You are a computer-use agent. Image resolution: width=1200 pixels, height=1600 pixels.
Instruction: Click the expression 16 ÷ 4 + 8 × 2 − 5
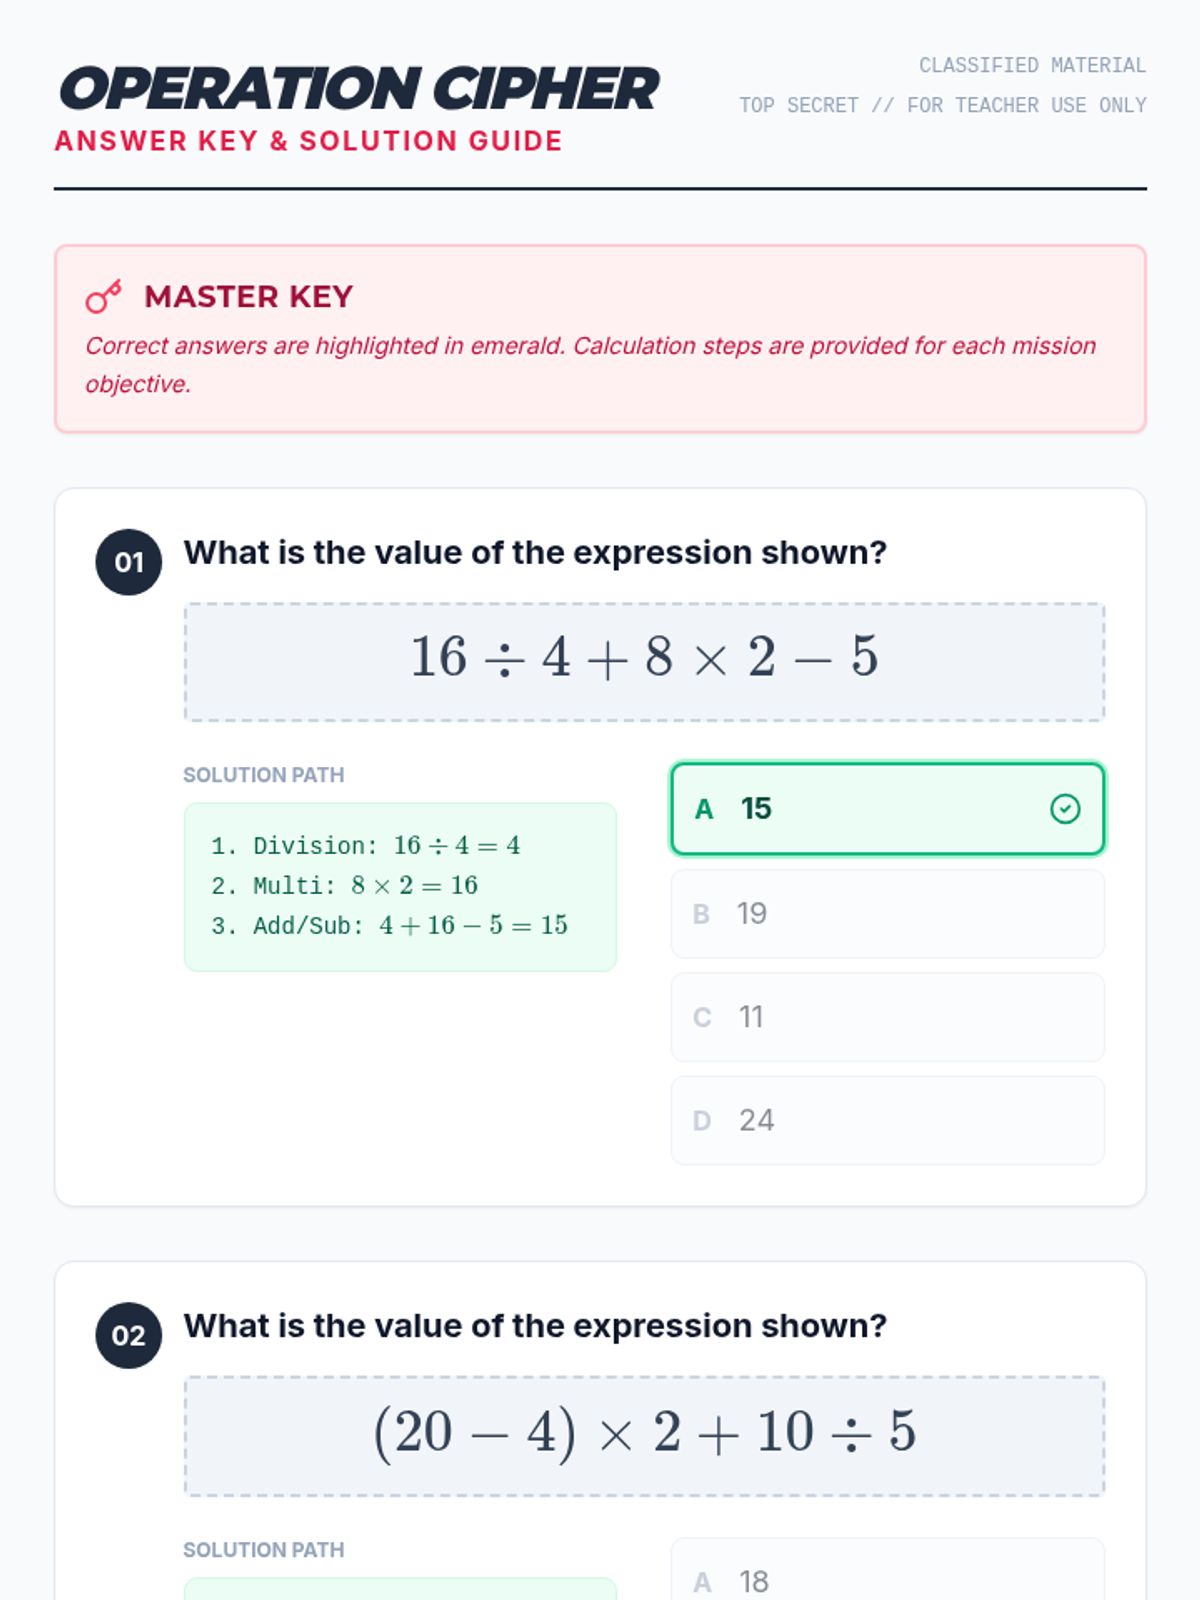click(x=644, y=659)
